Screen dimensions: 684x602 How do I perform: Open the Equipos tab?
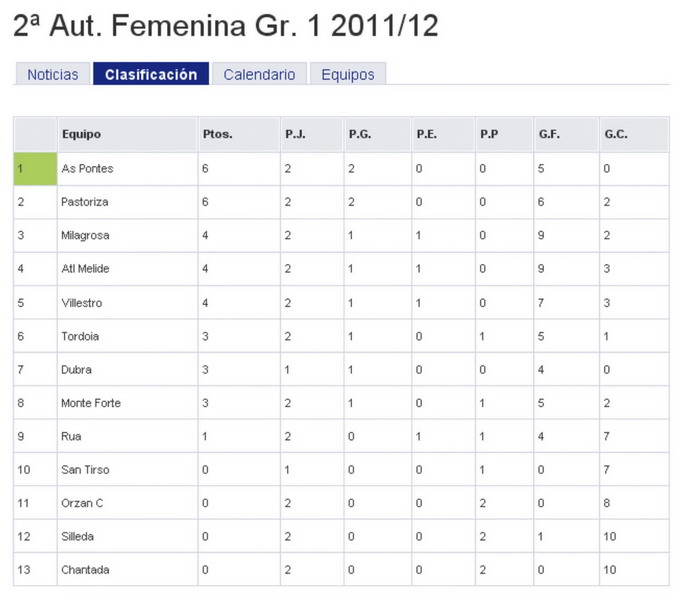click(x=348, y=74)
